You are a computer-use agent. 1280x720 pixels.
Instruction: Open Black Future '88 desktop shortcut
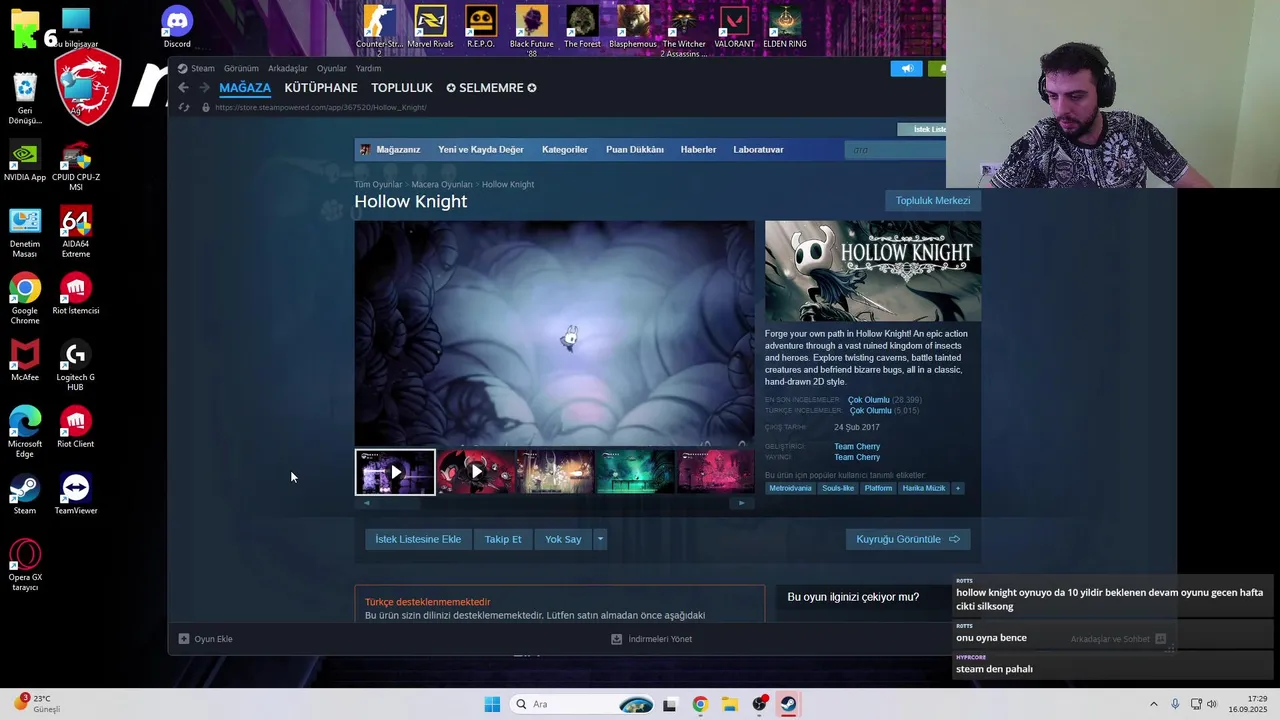click(x=532, y=30)
